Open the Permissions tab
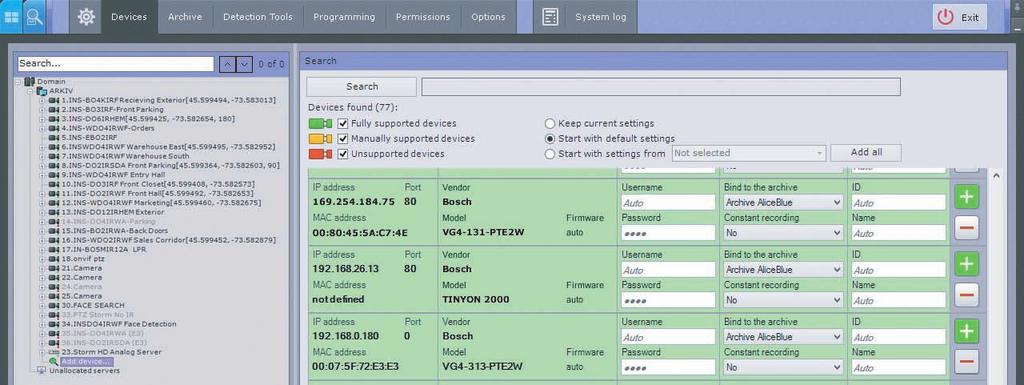 pyautogui.click(x=423, y=17)
